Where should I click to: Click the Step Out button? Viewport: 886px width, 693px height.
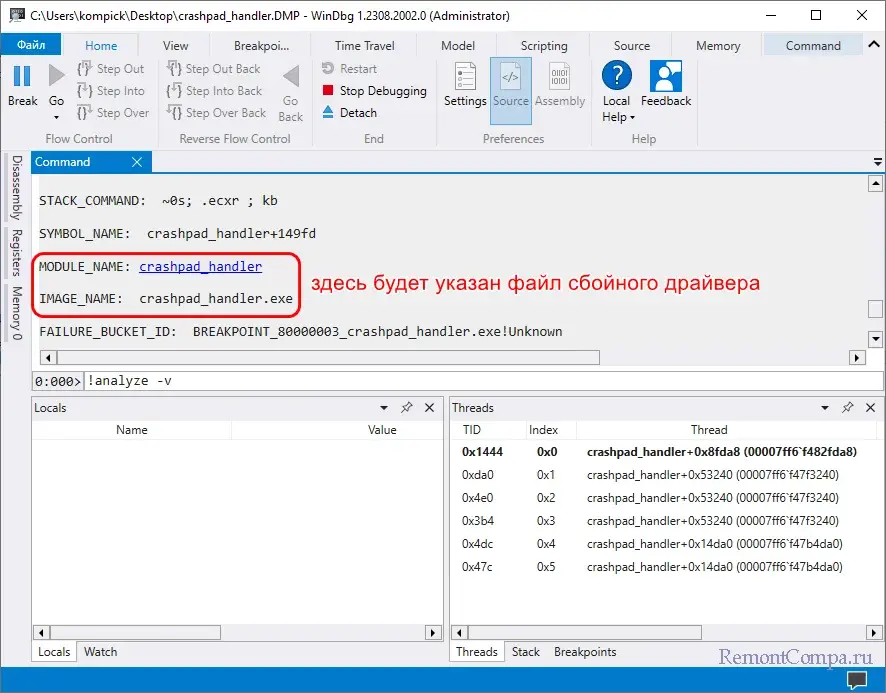tap(111, 69)
